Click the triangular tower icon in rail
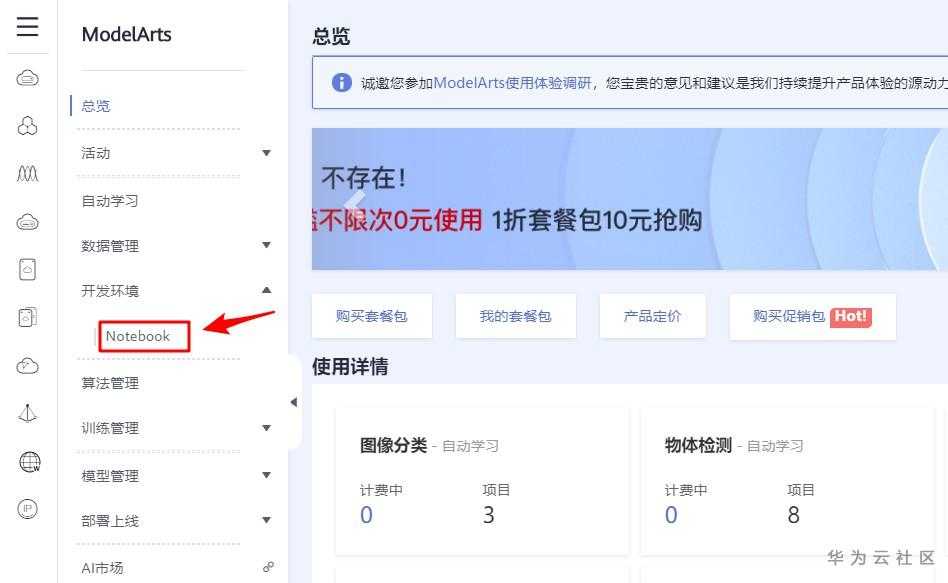The image size is (948, 583). point(27,413)
